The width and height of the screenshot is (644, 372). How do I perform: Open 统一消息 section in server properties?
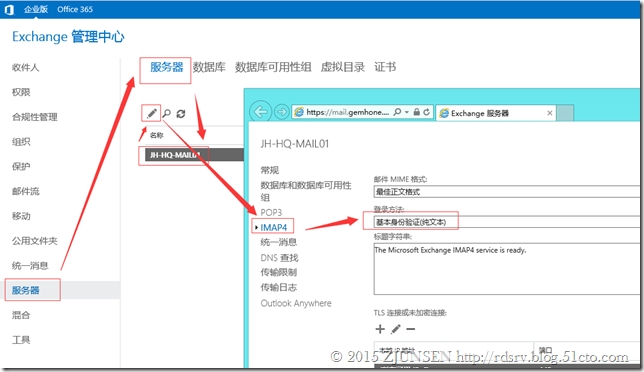click(x=278, y=242)
